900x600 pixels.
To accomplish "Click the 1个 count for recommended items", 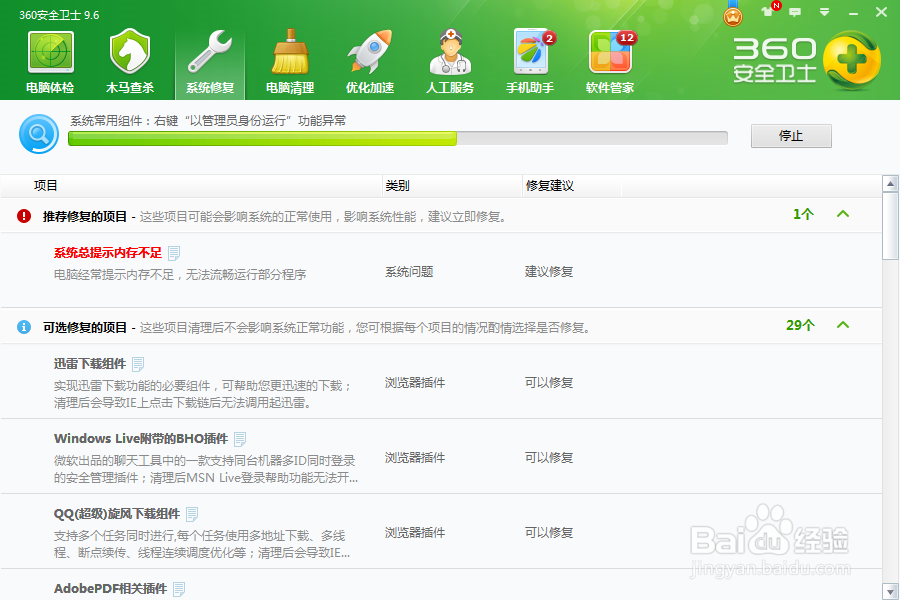I will [x=803, y=214].
